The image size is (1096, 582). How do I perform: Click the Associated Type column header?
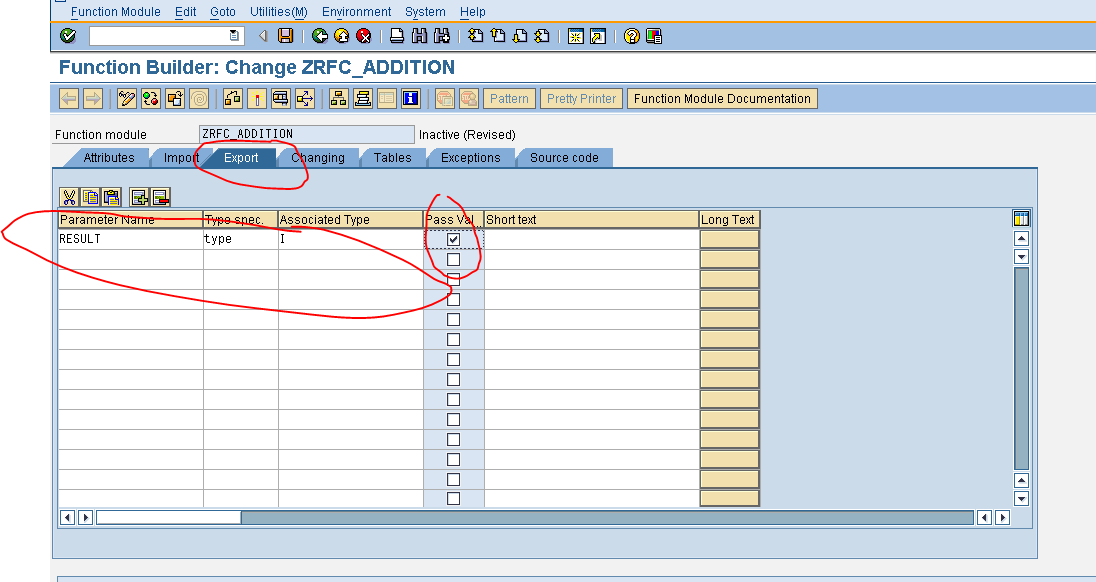coord(350,219)
